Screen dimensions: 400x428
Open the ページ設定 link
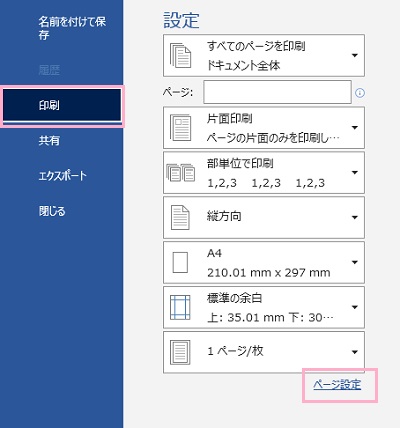(337, 385)
